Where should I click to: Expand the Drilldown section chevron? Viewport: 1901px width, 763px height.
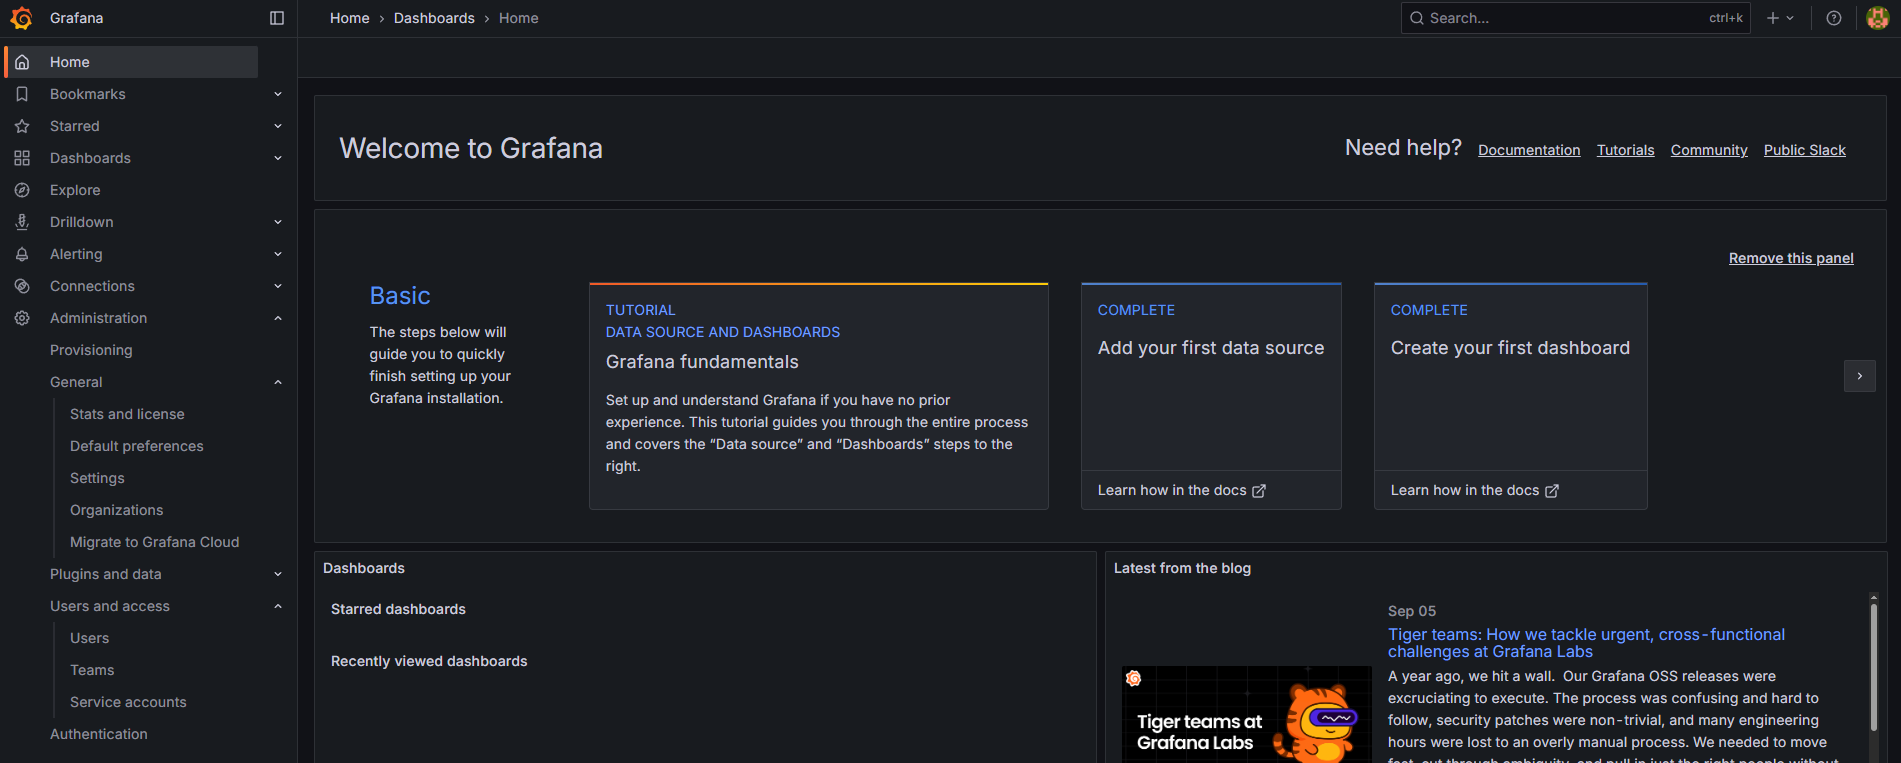(278, 222)
